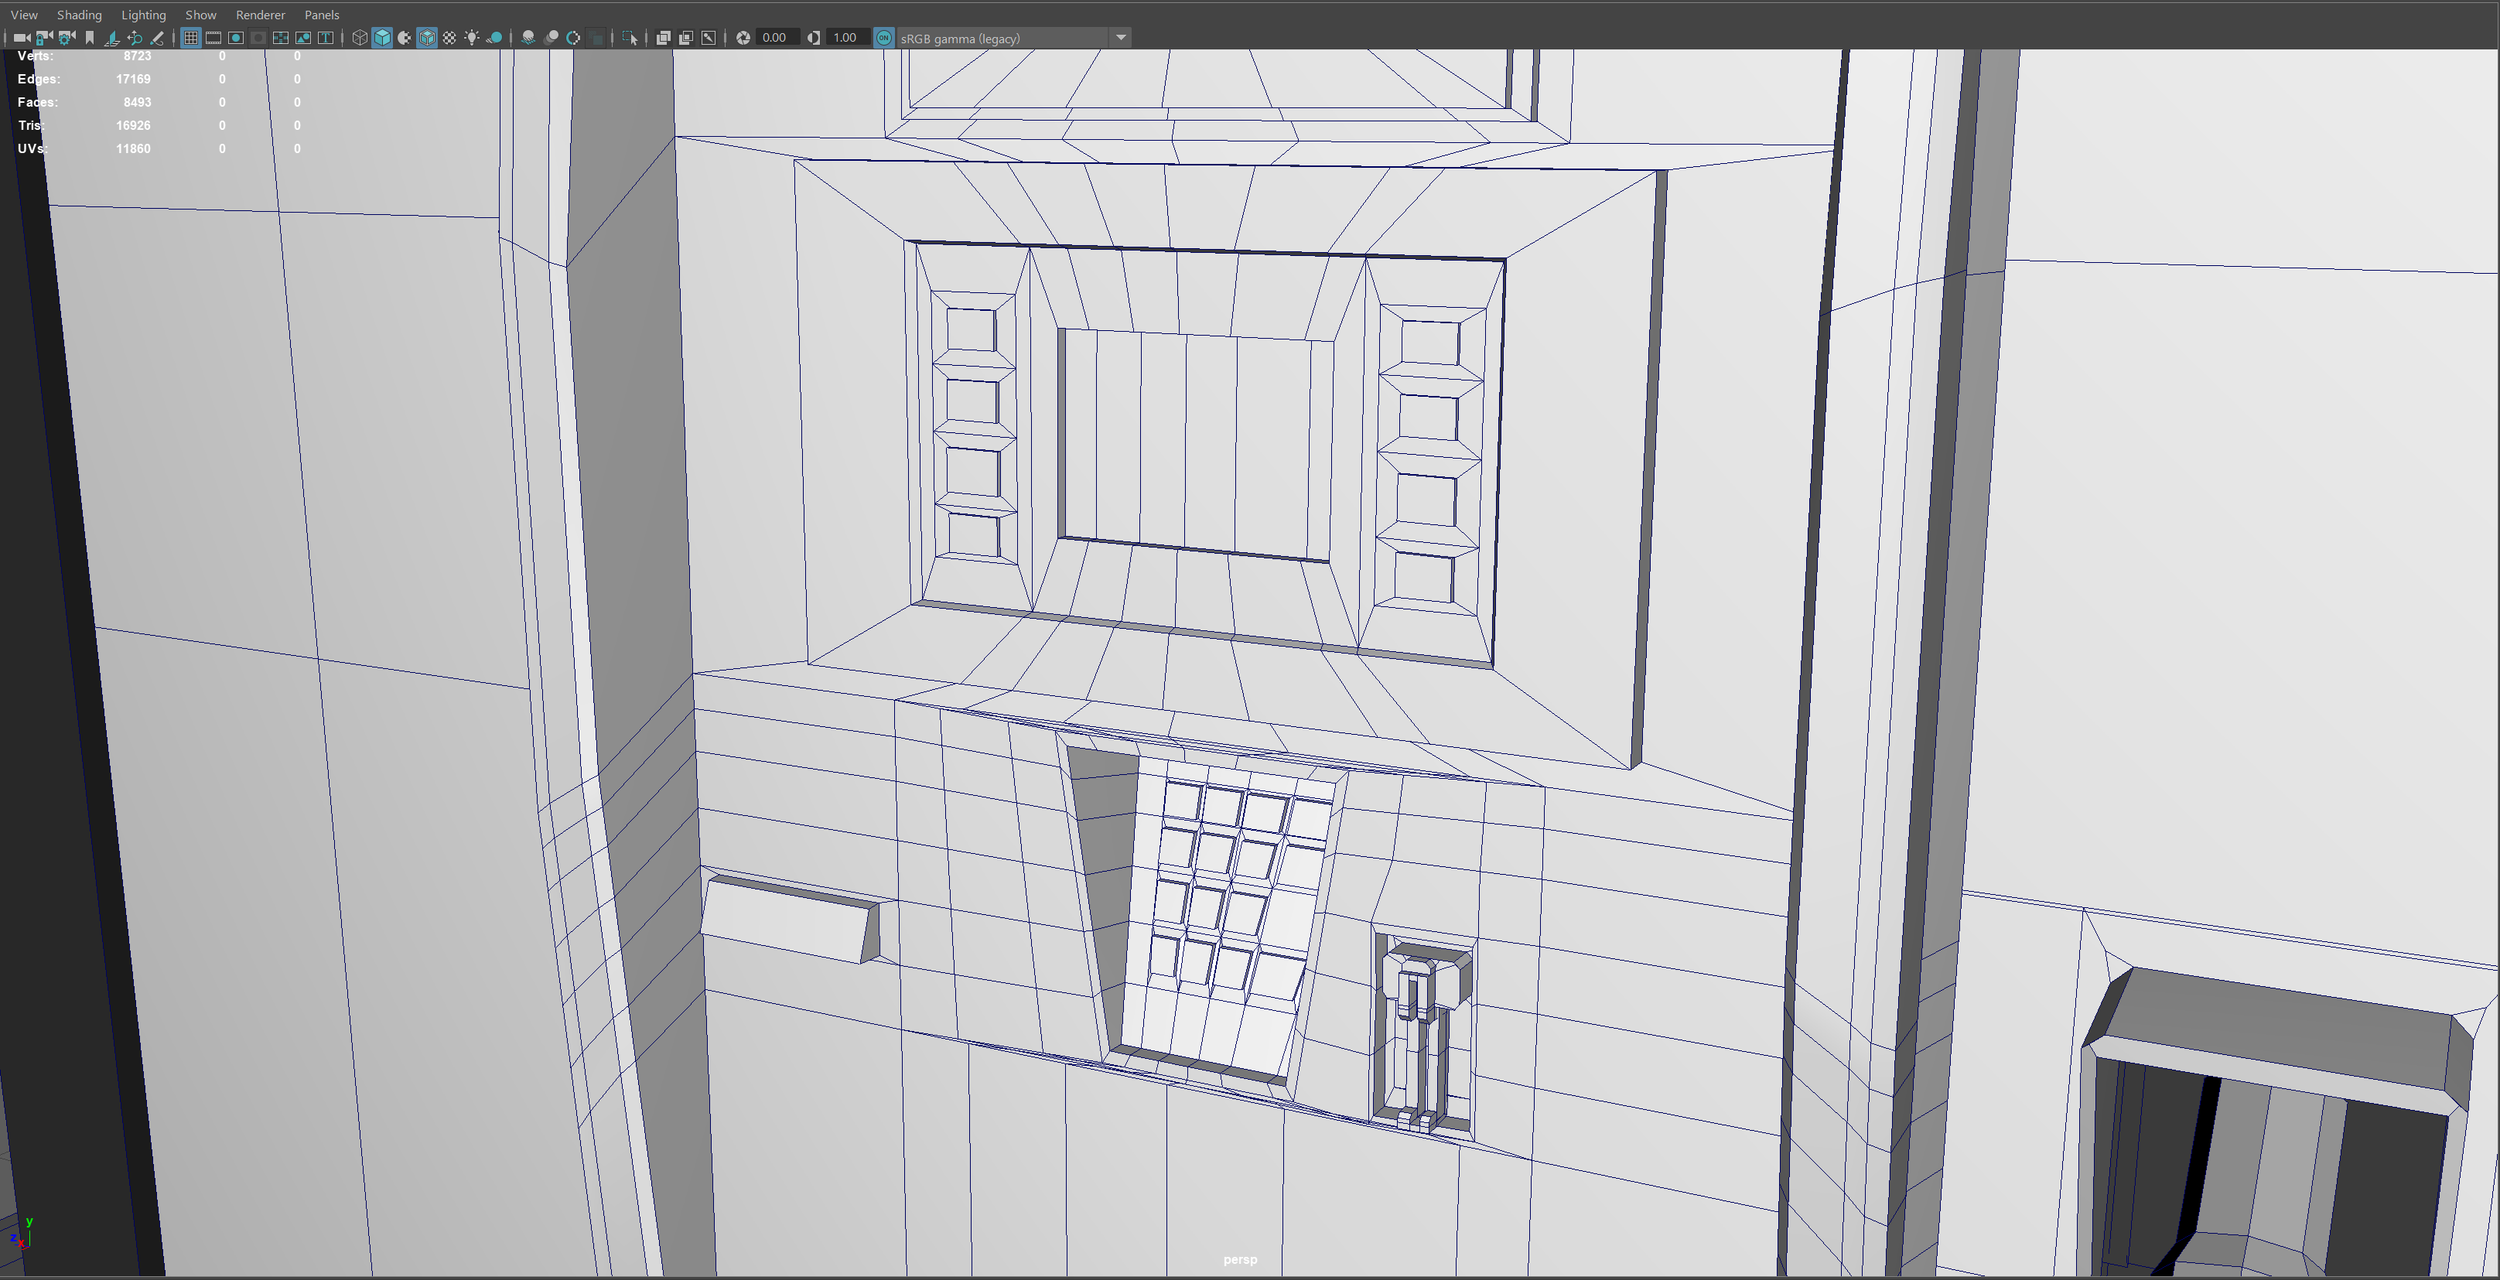Click the 2D Pan/Zoom icon

tap(134, 38)
